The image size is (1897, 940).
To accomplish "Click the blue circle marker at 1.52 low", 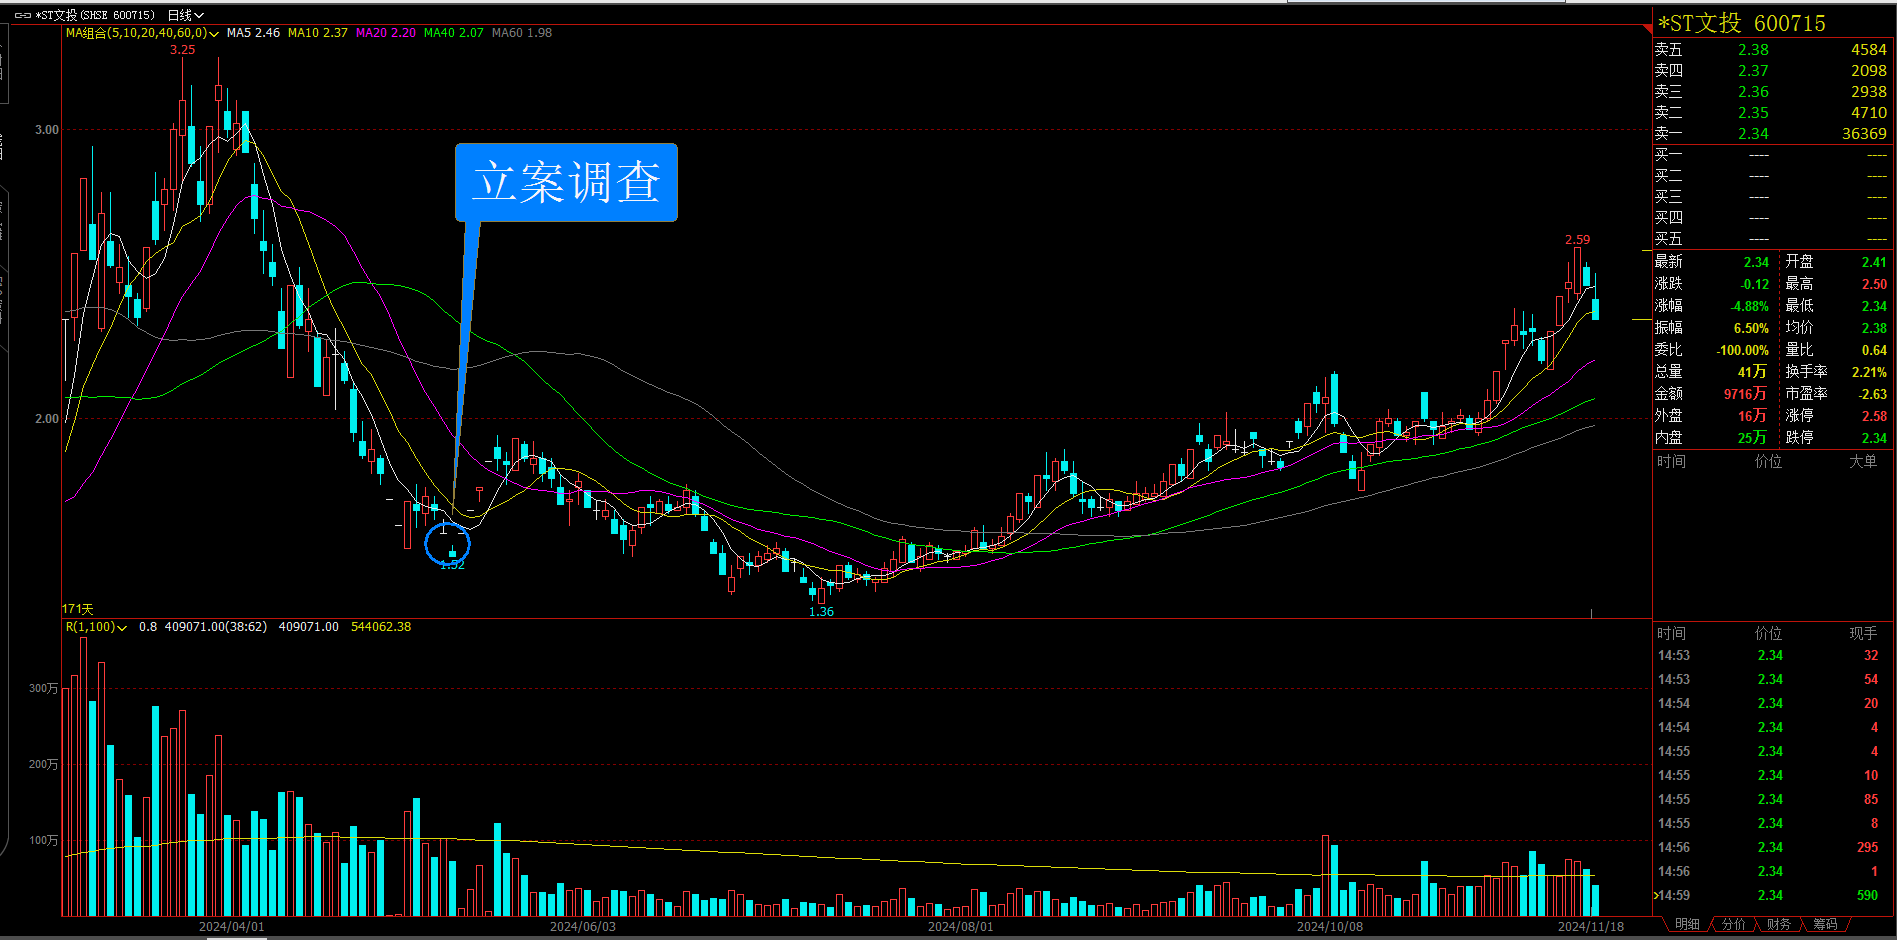I will [x=447, y=545].
